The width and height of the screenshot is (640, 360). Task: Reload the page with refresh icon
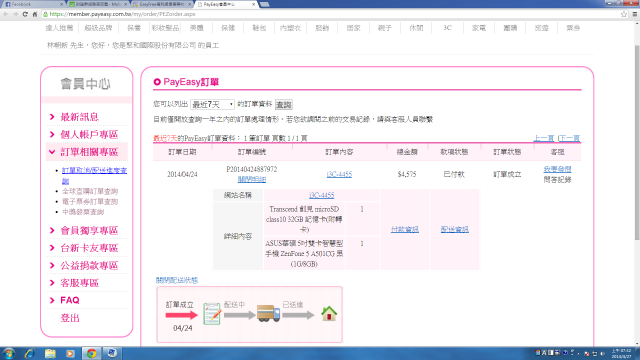tap(25, 14)
